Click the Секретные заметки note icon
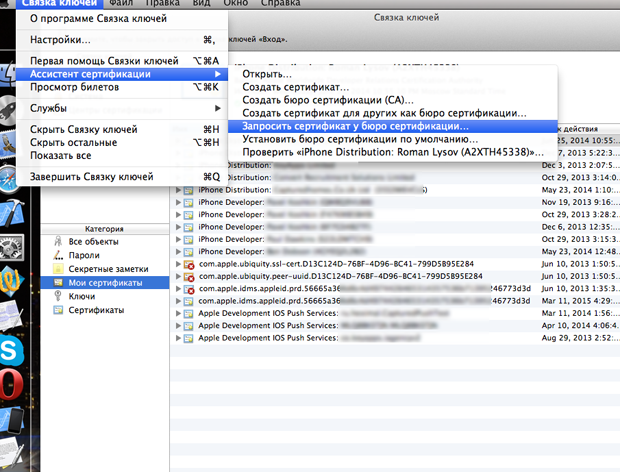This screenshot has height=472, width=620. [58, 269]
